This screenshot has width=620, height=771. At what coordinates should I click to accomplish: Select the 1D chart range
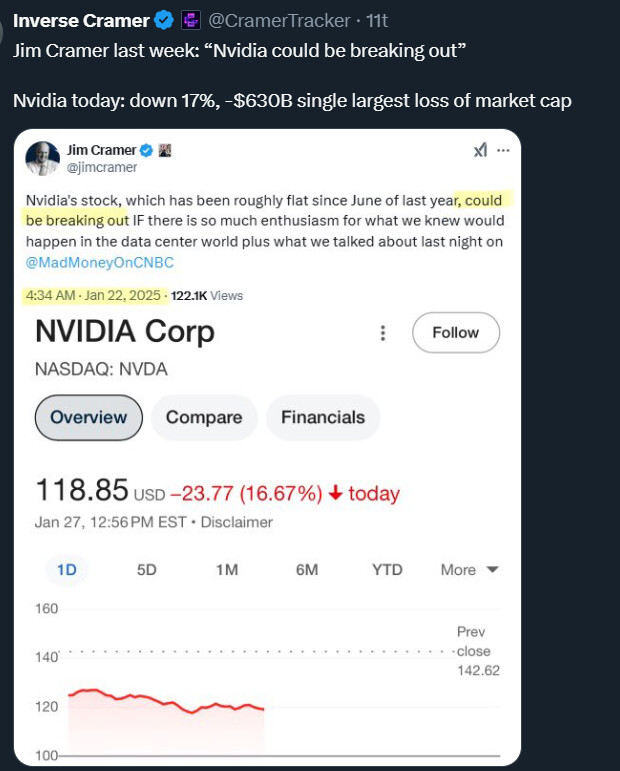(x=67, y=569)
